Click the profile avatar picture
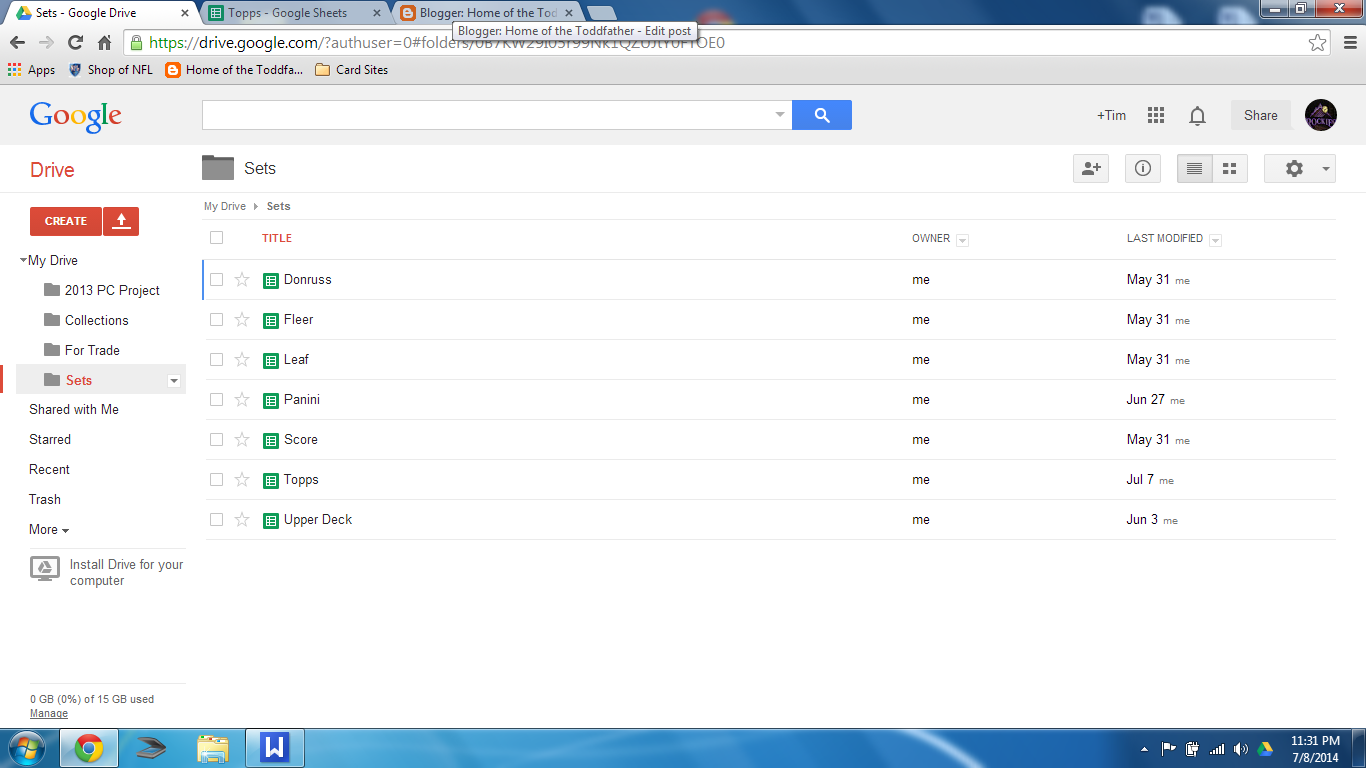Screen dimensions: 1366x768 click(x=1321, y=115)
